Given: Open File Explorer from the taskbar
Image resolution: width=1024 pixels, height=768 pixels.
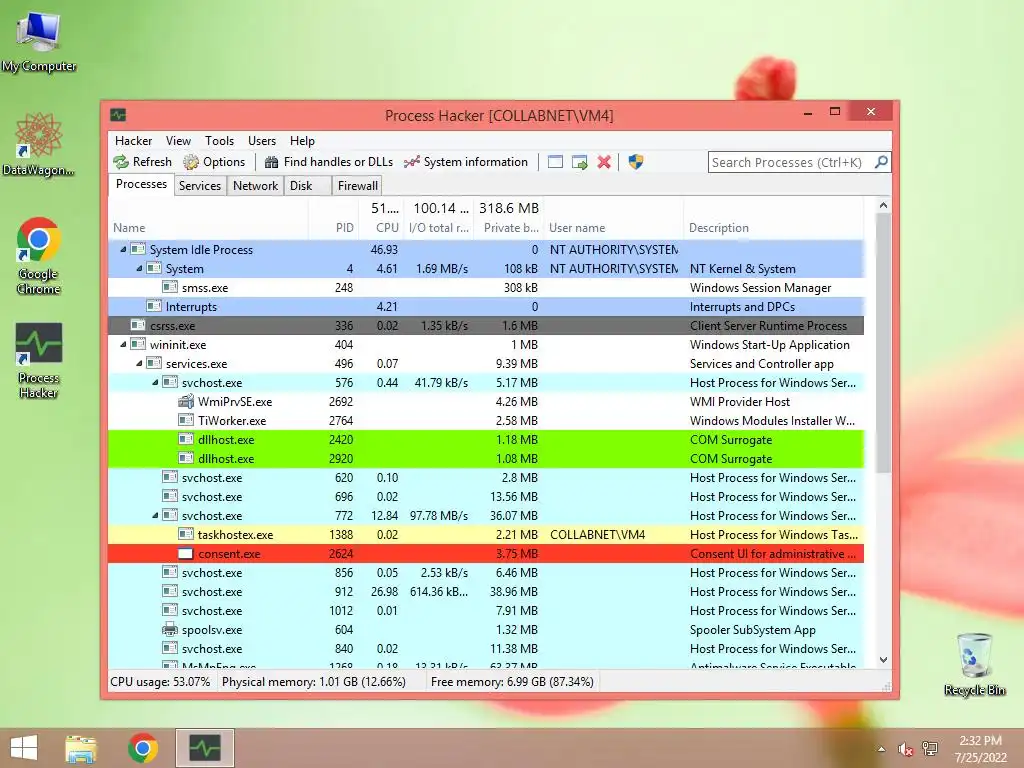Looking at the screenshot, I should pos(81,748).
